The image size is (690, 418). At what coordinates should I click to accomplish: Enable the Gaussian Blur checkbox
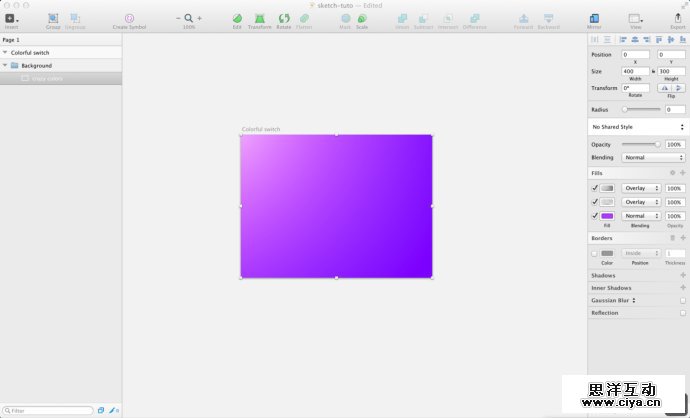click(x=682, y=300)
